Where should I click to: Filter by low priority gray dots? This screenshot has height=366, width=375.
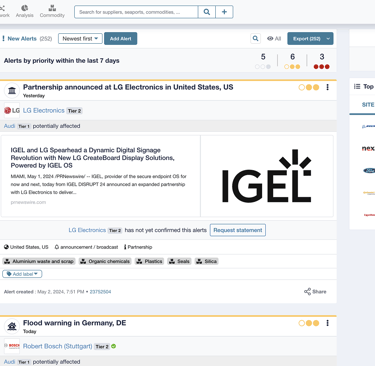pyautogui.click(x=263, y=67)
